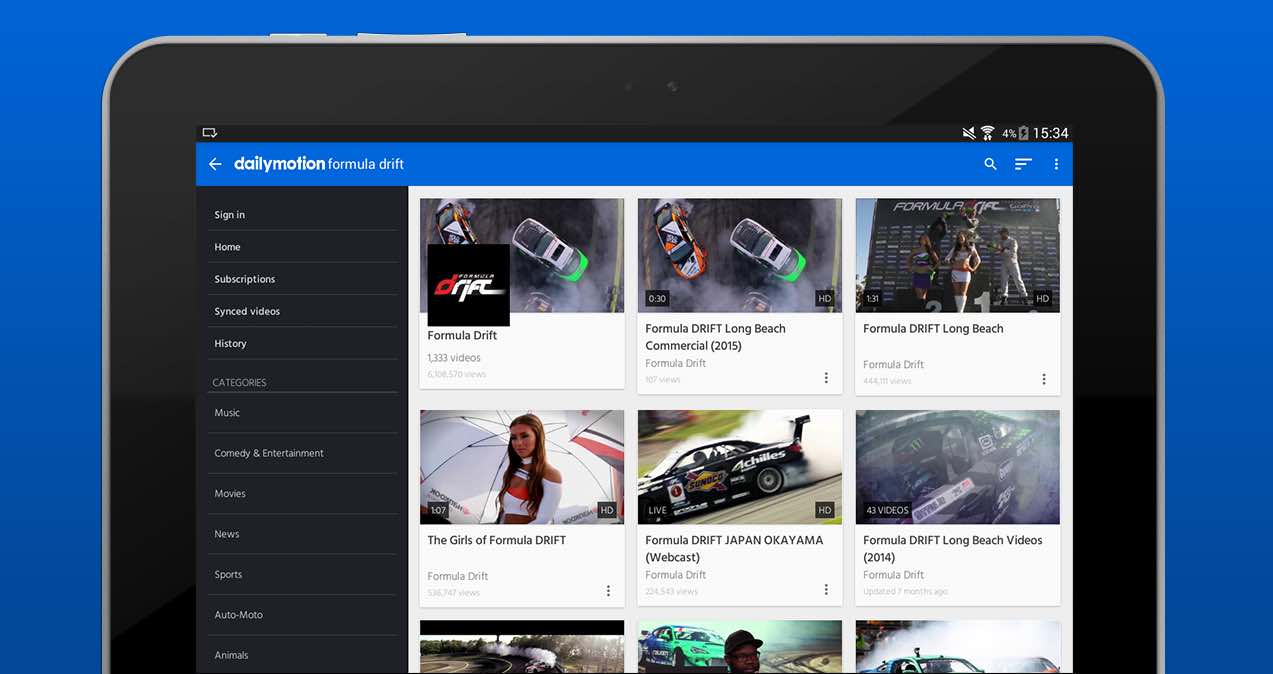Click the 536,747 views text
Image resolution: width=1273 pixels, height=674 pixels.
pos(454,593)
